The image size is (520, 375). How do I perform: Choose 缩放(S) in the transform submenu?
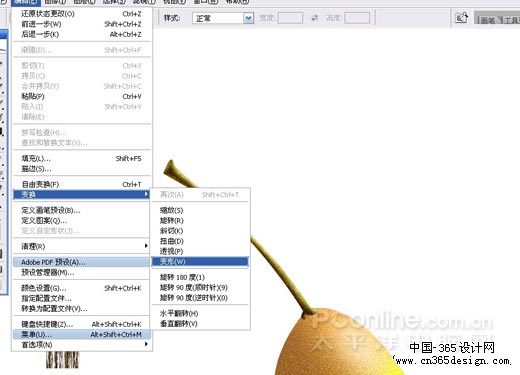point(200,210)
